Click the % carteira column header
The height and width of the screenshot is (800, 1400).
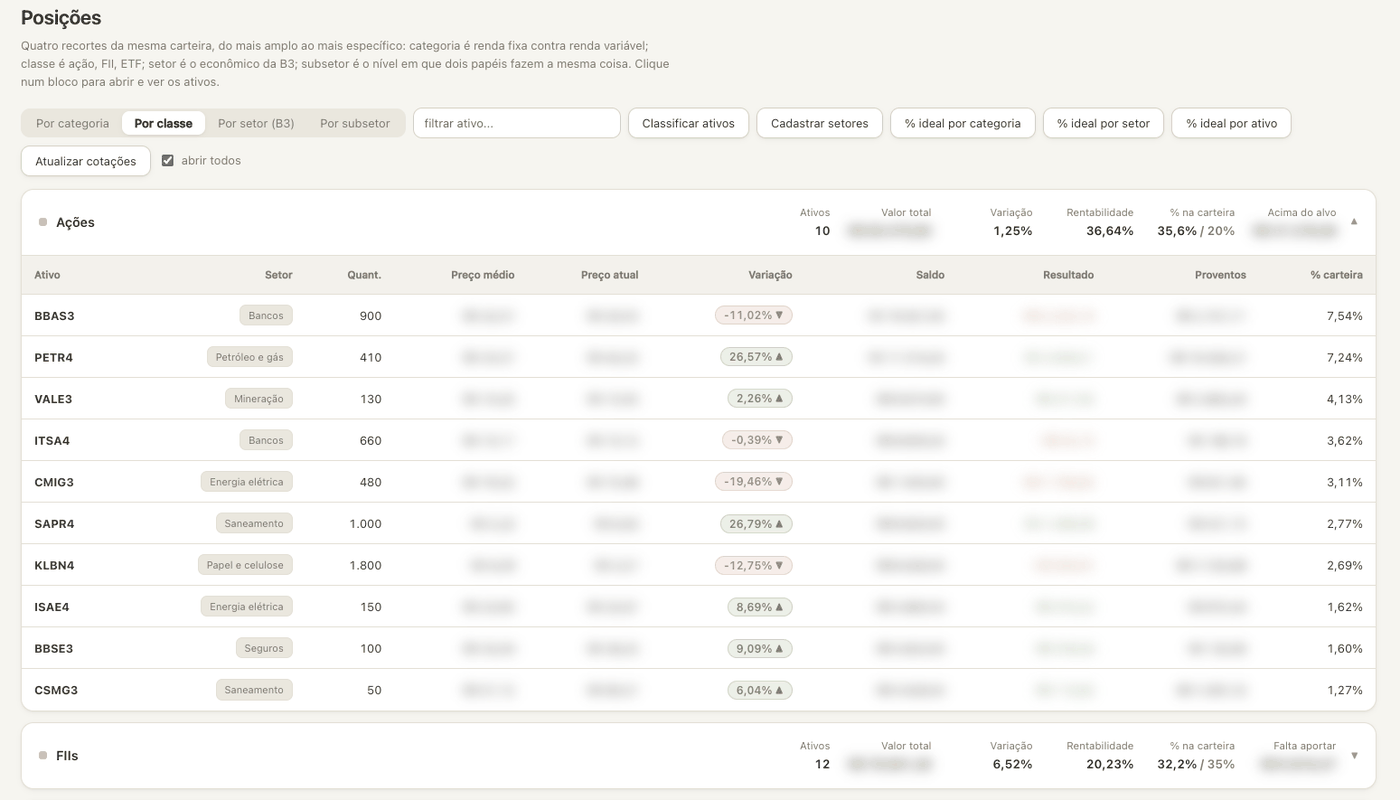(x=1337, y=275)
